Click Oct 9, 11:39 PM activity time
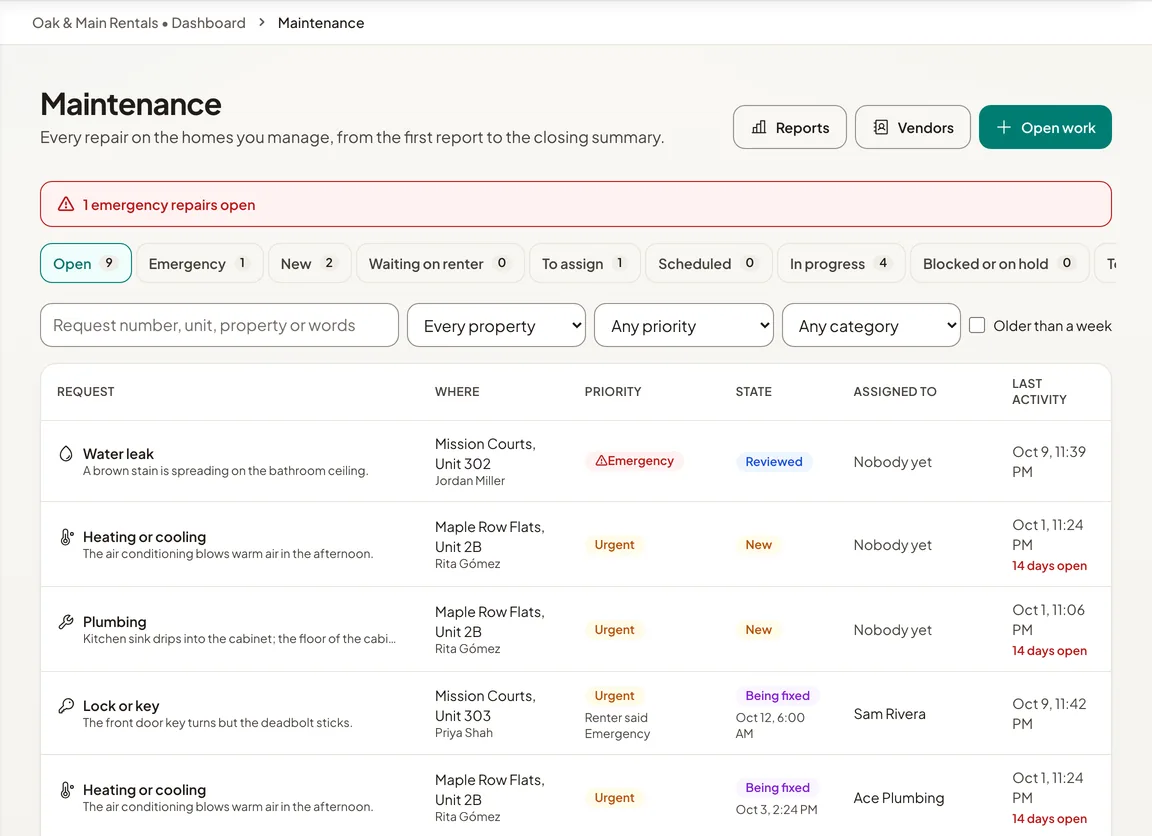Image resolution: width=1152 pixels, height=836 pixels. pos(1048,461)
